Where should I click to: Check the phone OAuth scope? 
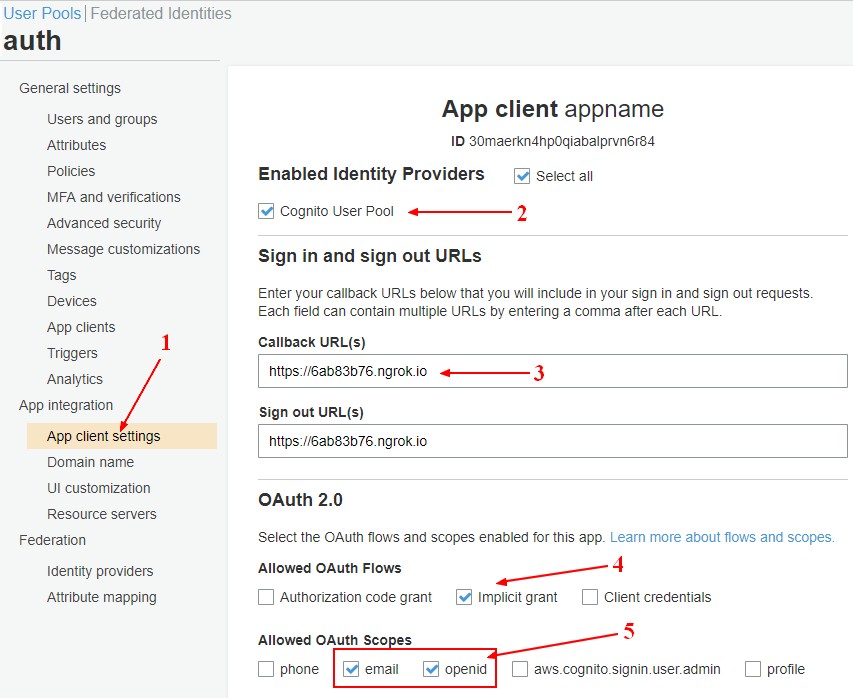[266, 669]
